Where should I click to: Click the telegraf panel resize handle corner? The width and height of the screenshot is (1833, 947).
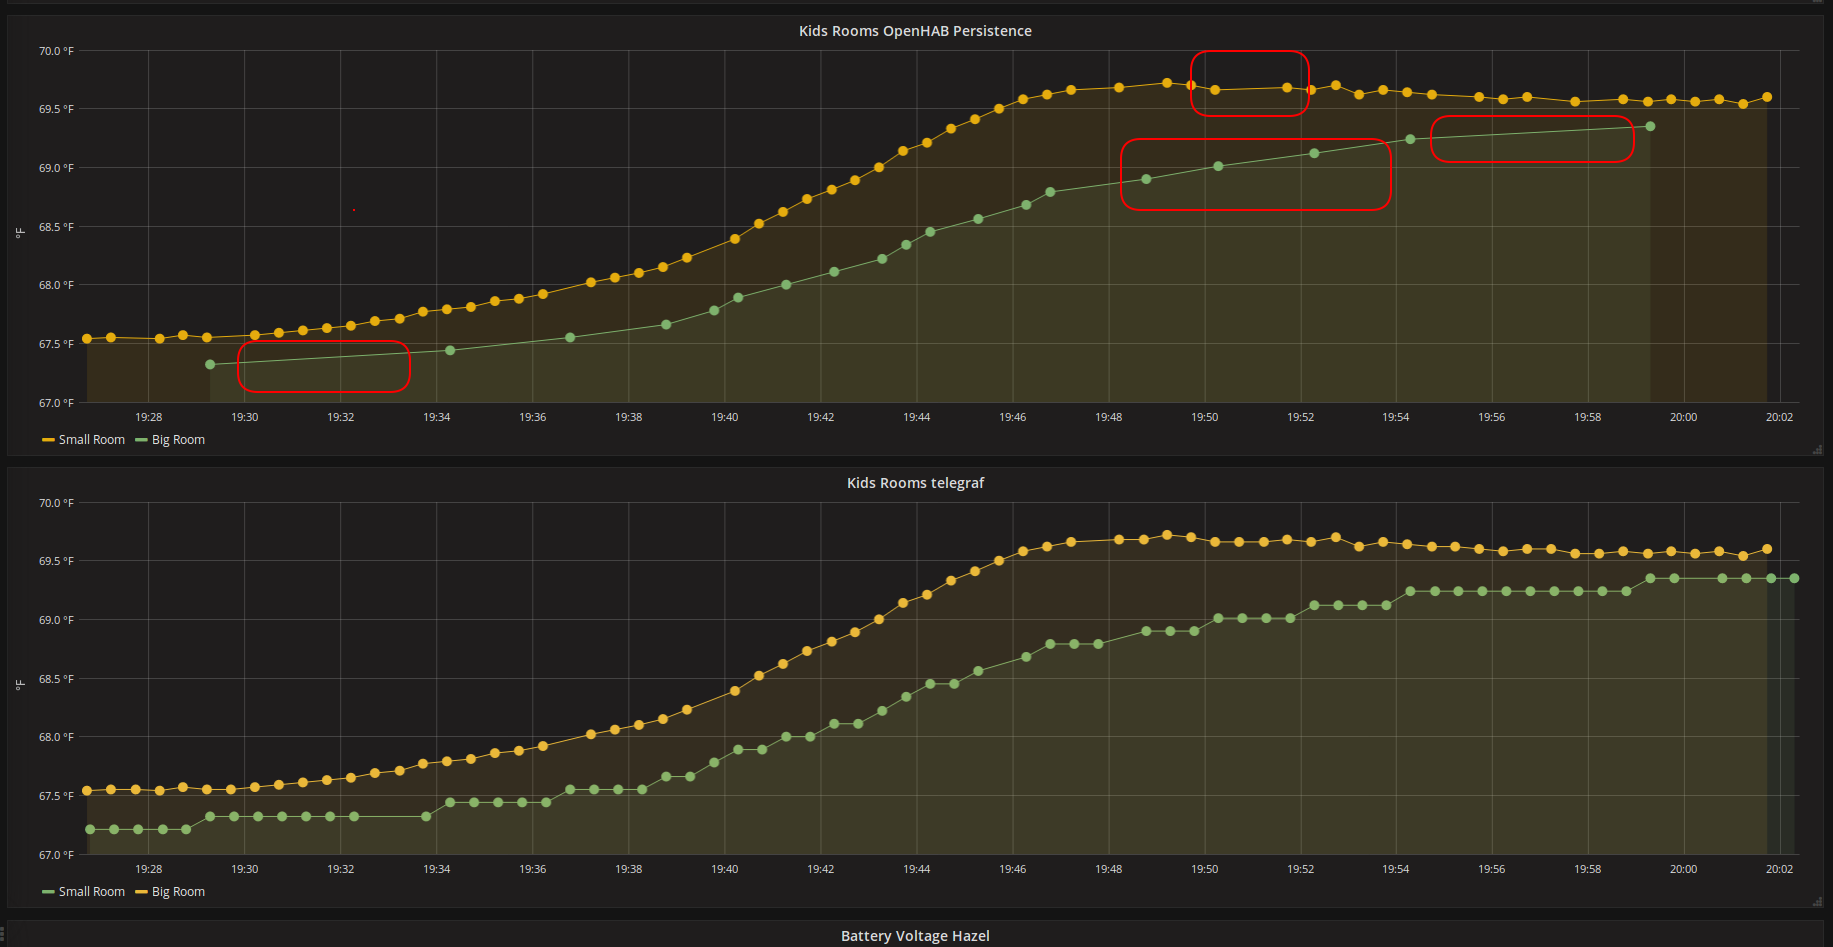coord(1817,902)
